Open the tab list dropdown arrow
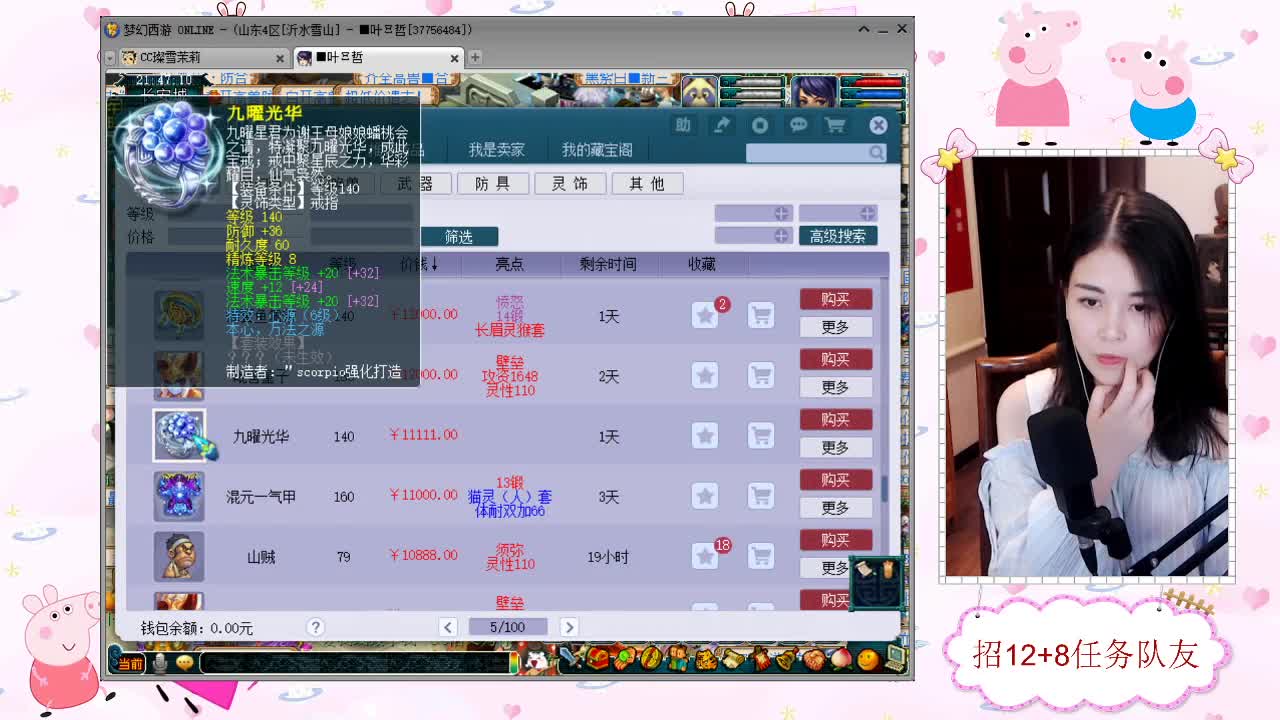This screenshot has height=720, width=1280. coord(110,58)
